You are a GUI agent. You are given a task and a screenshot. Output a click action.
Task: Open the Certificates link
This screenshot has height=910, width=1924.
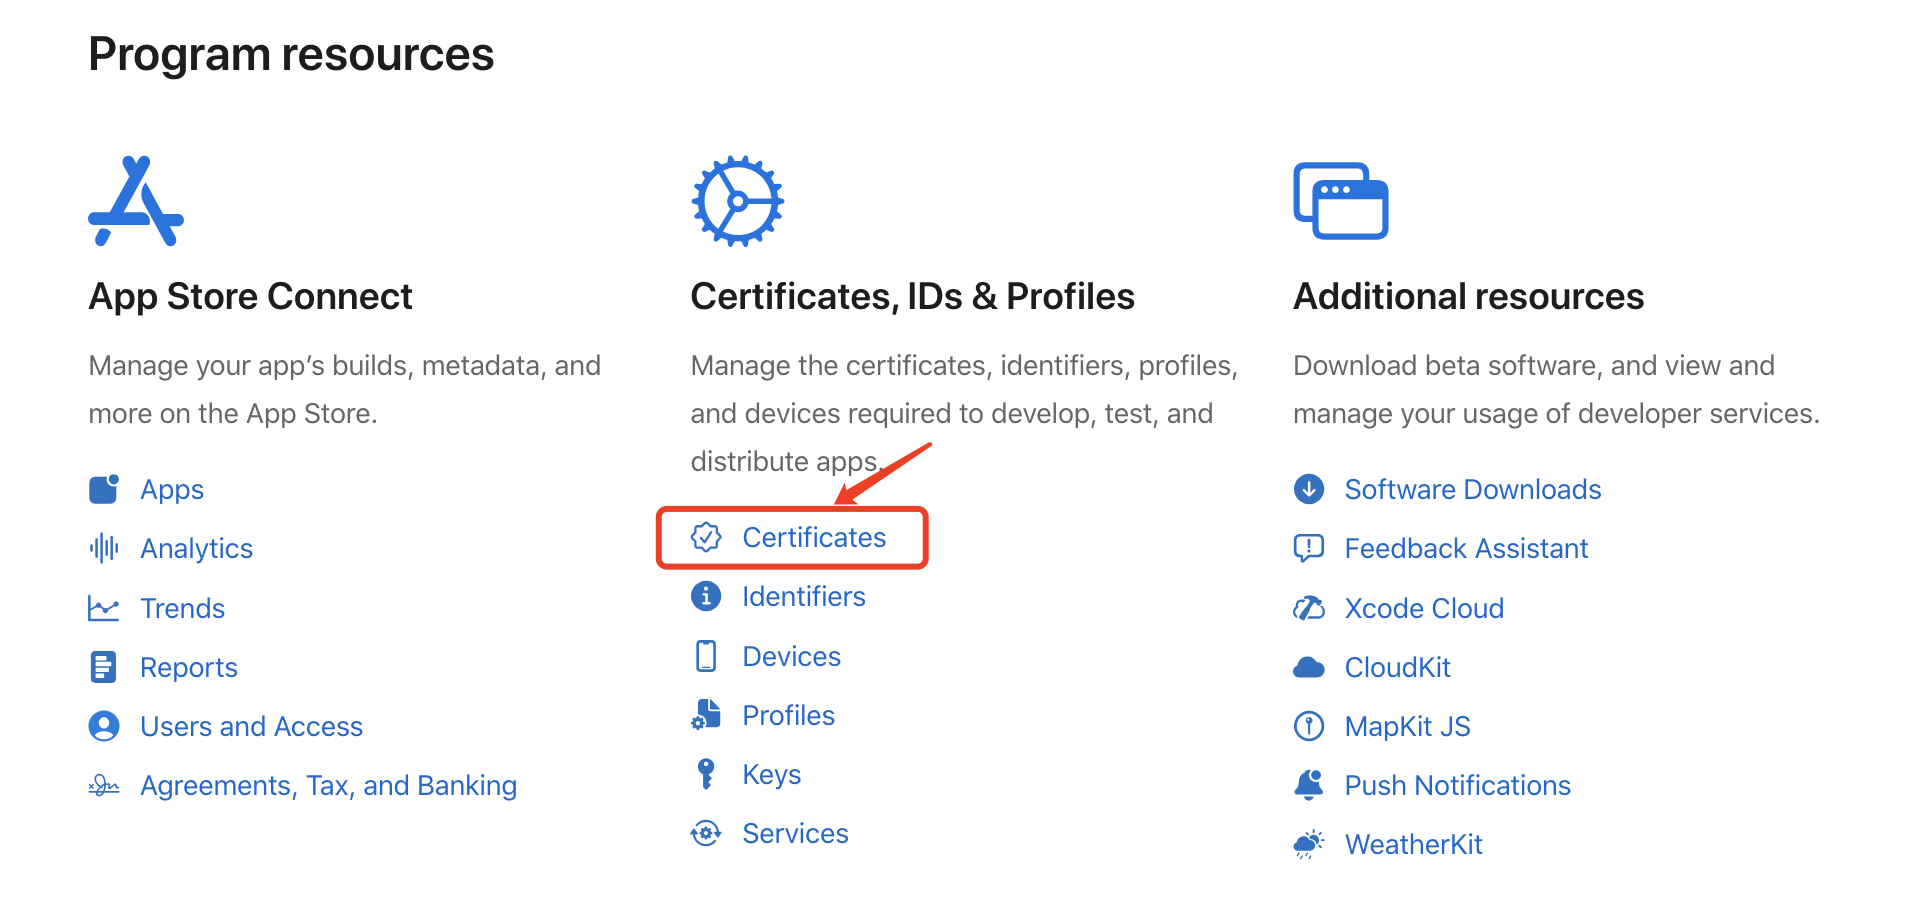813,538
